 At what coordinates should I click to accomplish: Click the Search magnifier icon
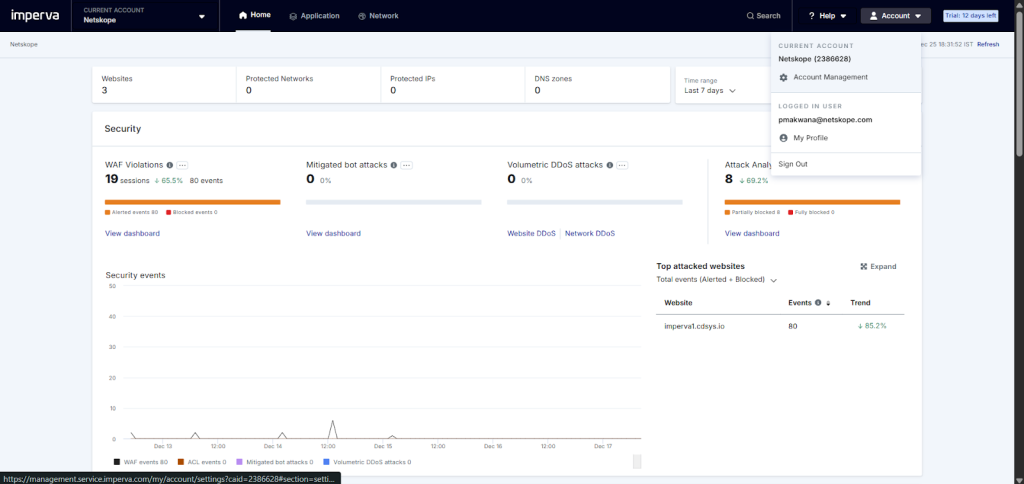pos(750,16)
